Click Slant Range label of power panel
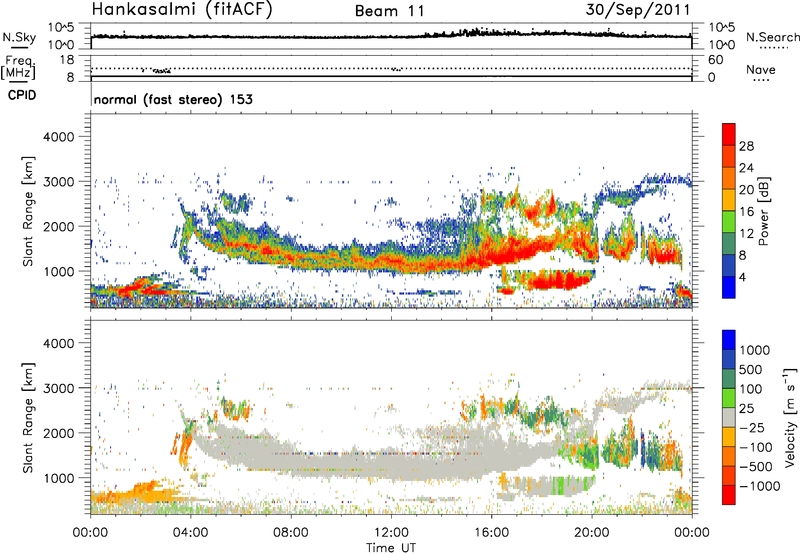 coord(28,211)
